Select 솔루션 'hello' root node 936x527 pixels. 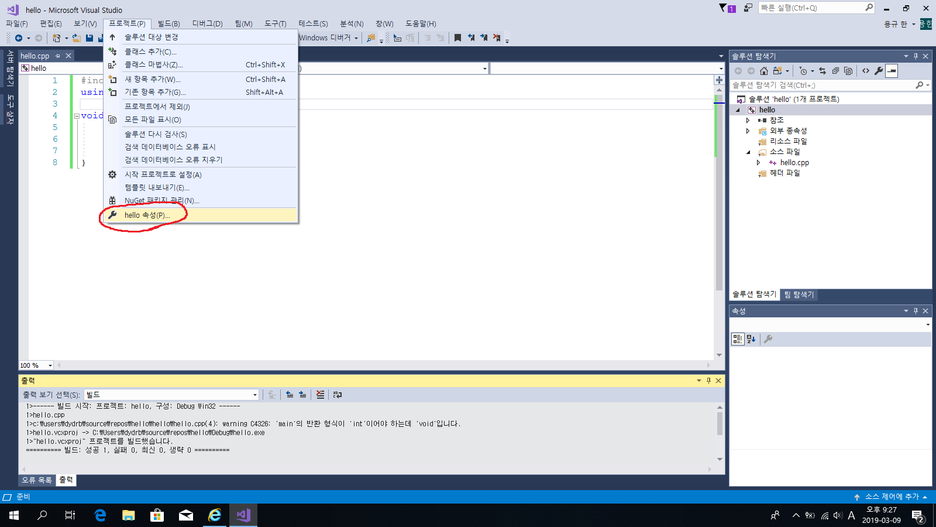tap(793, 99)
